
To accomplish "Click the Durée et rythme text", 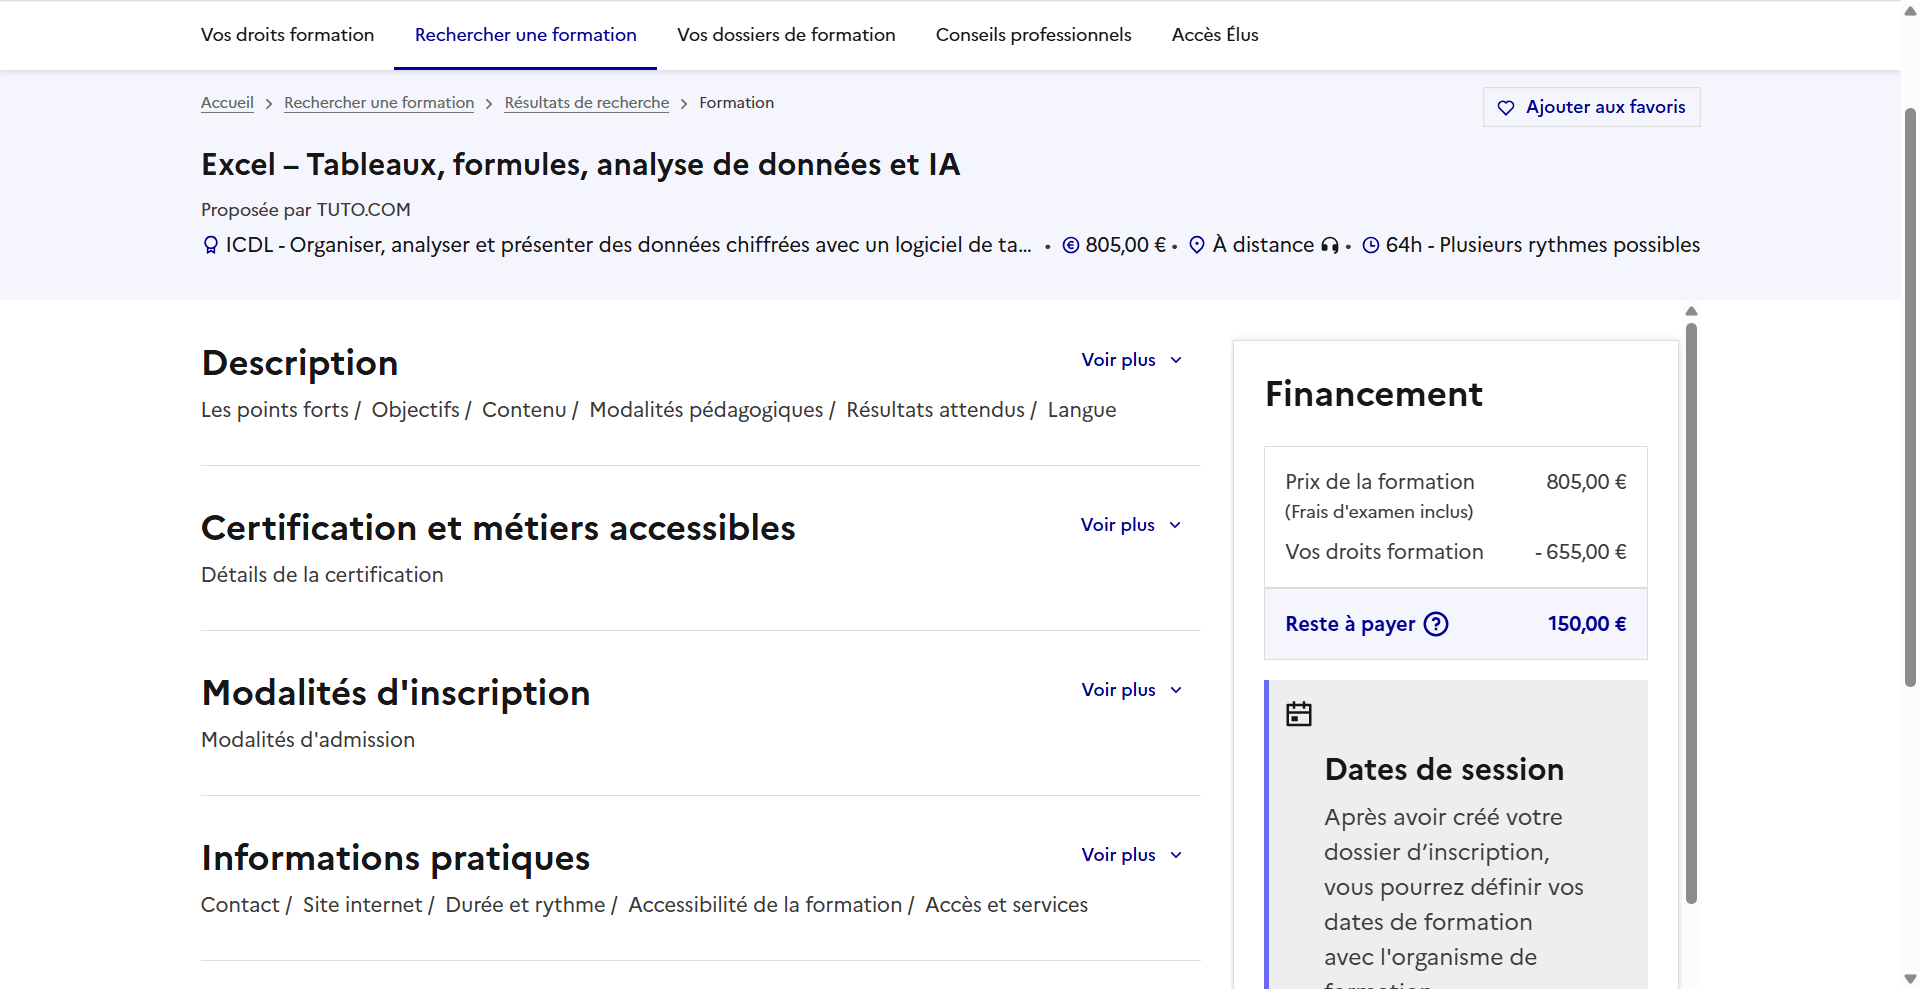I will (525, 905).
